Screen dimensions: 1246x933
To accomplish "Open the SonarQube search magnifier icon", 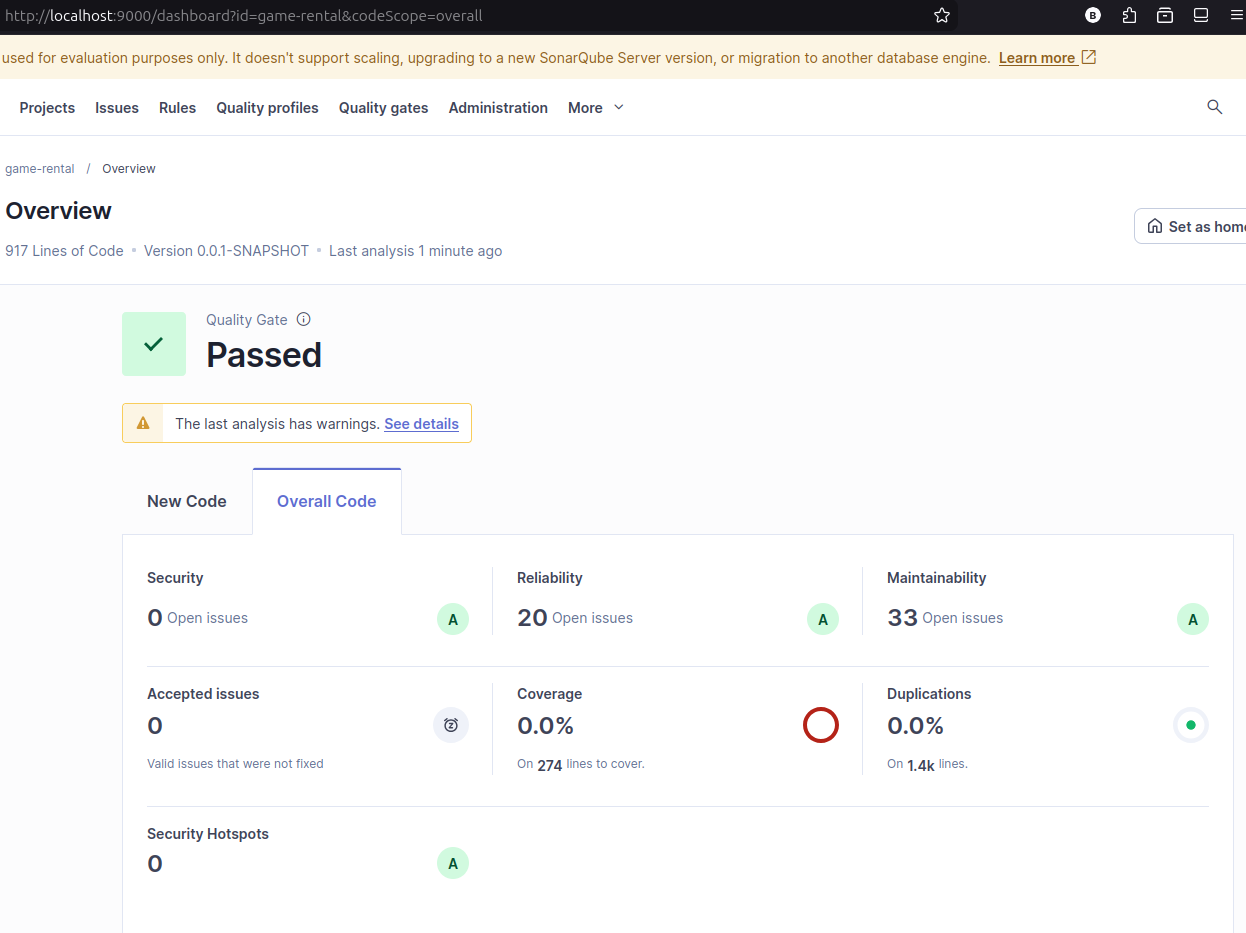I will (1215, 107).
